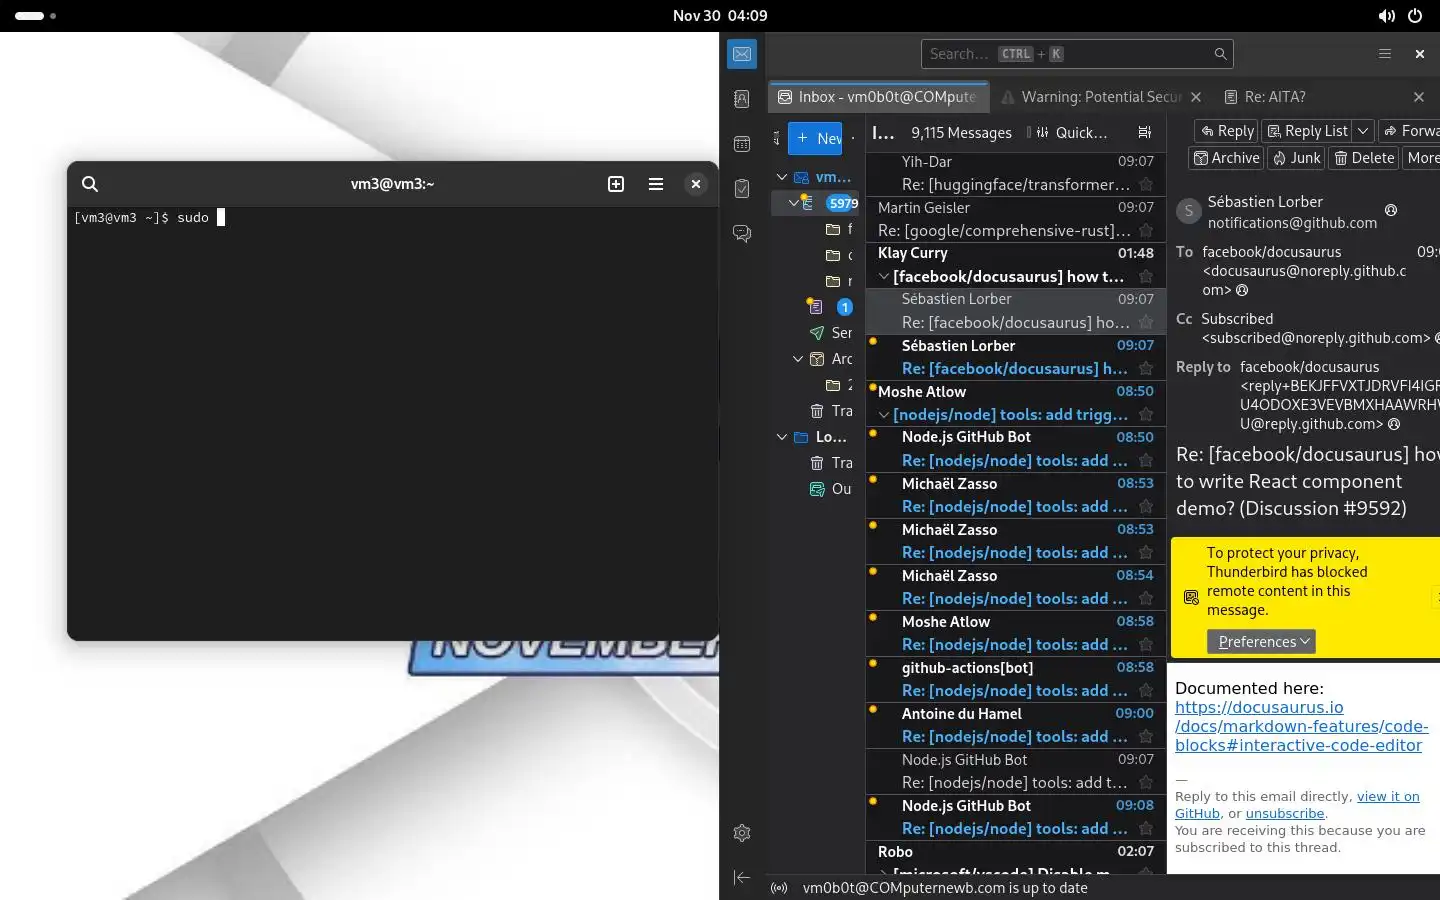
Task: Collapse the Inbox folder with 5979 unread
Action: click(794, 202)
